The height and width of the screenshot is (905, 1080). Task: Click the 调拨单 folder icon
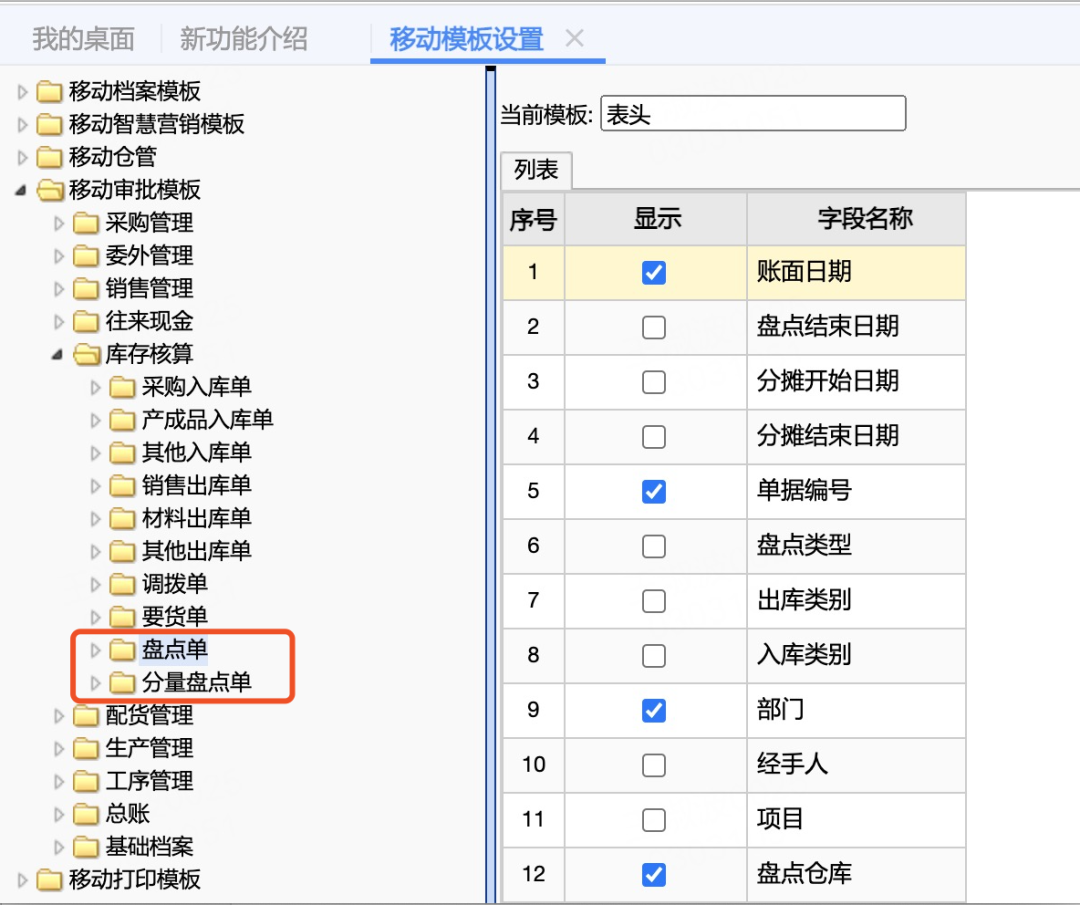coord(122,584)
